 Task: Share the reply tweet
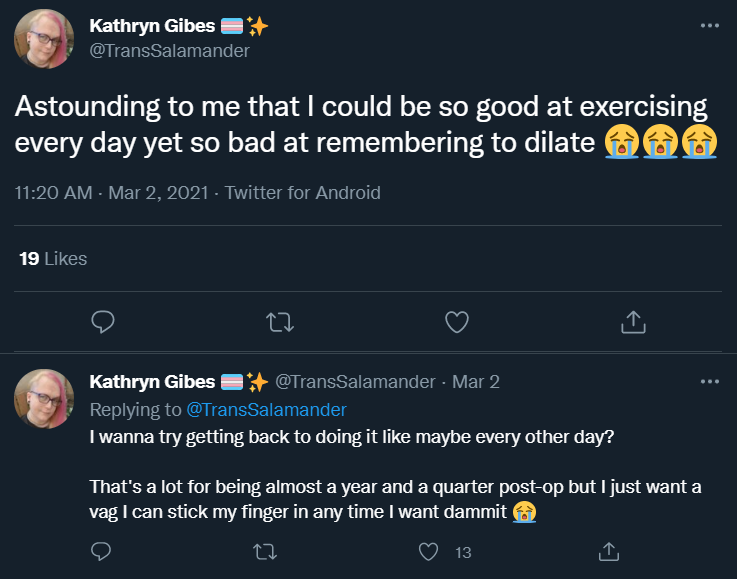click(x=609, y=552)
